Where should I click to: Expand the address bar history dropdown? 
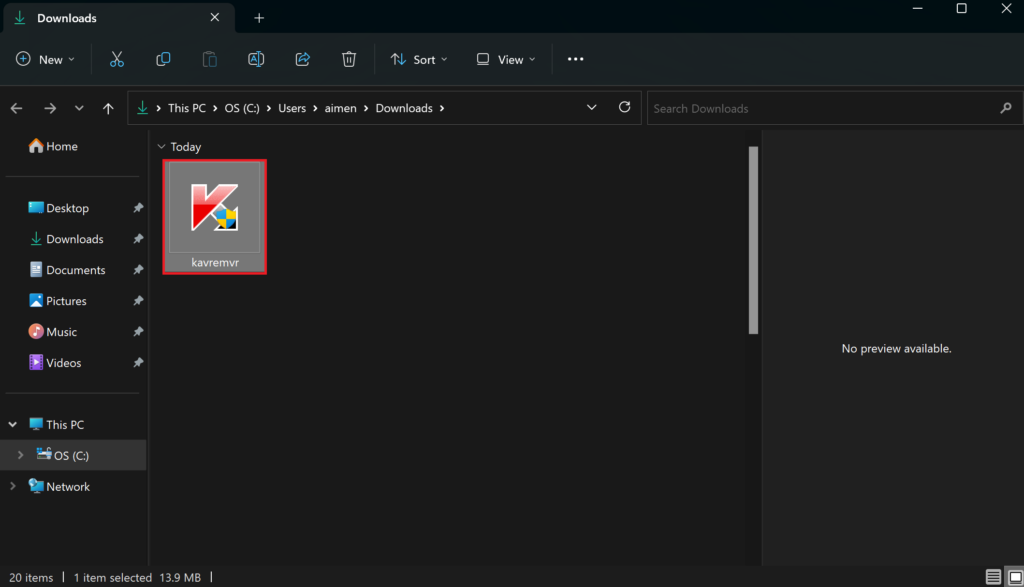[592, 108]
